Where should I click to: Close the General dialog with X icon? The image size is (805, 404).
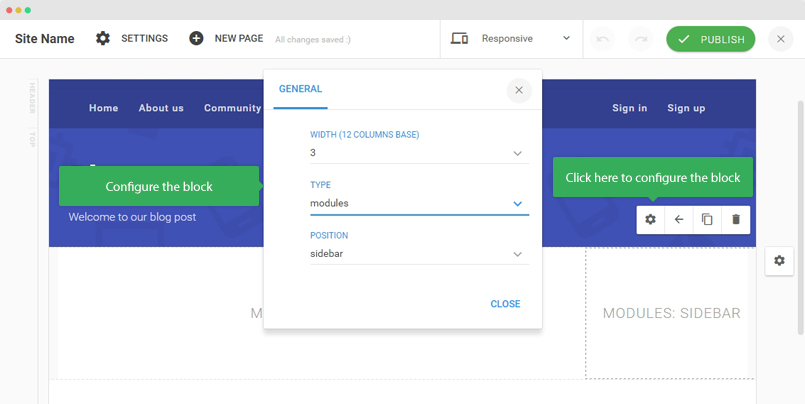point(518,90)
